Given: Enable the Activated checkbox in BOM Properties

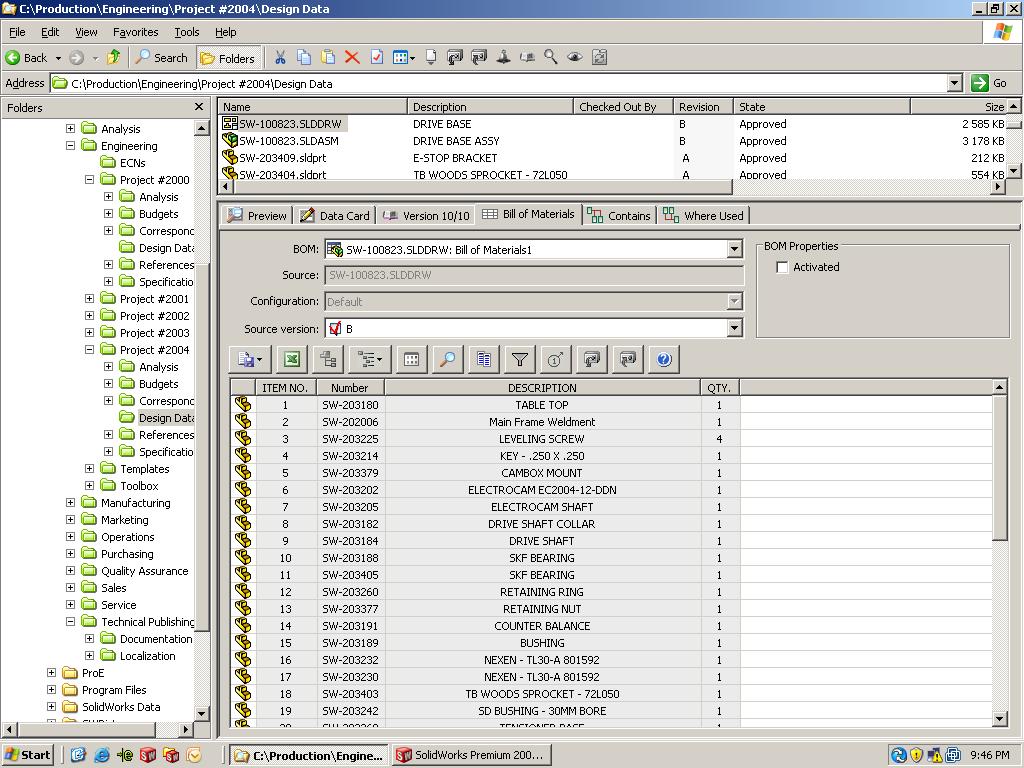Looking at the screenshot, I should click(782, 267).
